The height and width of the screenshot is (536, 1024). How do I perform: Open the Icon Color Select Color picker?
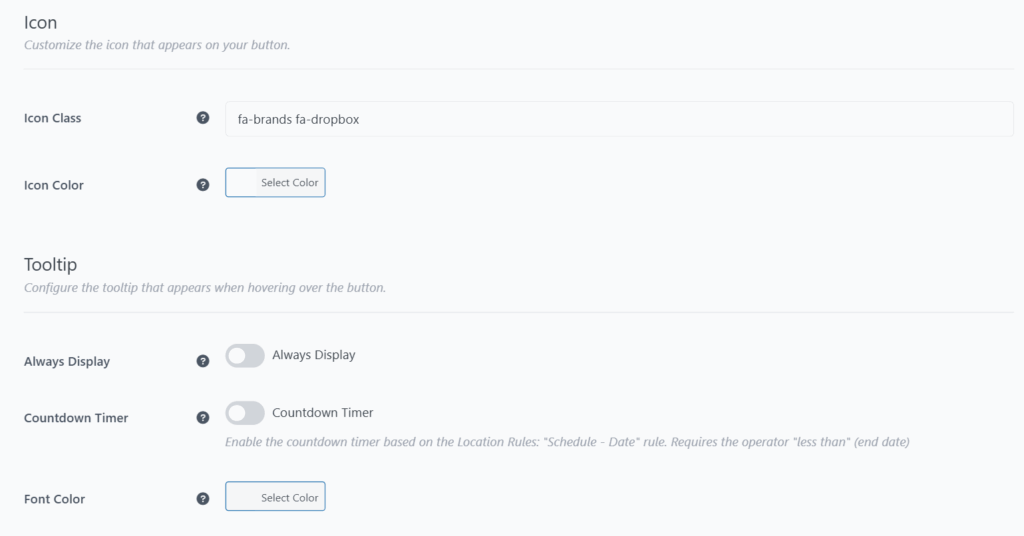[x=275, y=183]
